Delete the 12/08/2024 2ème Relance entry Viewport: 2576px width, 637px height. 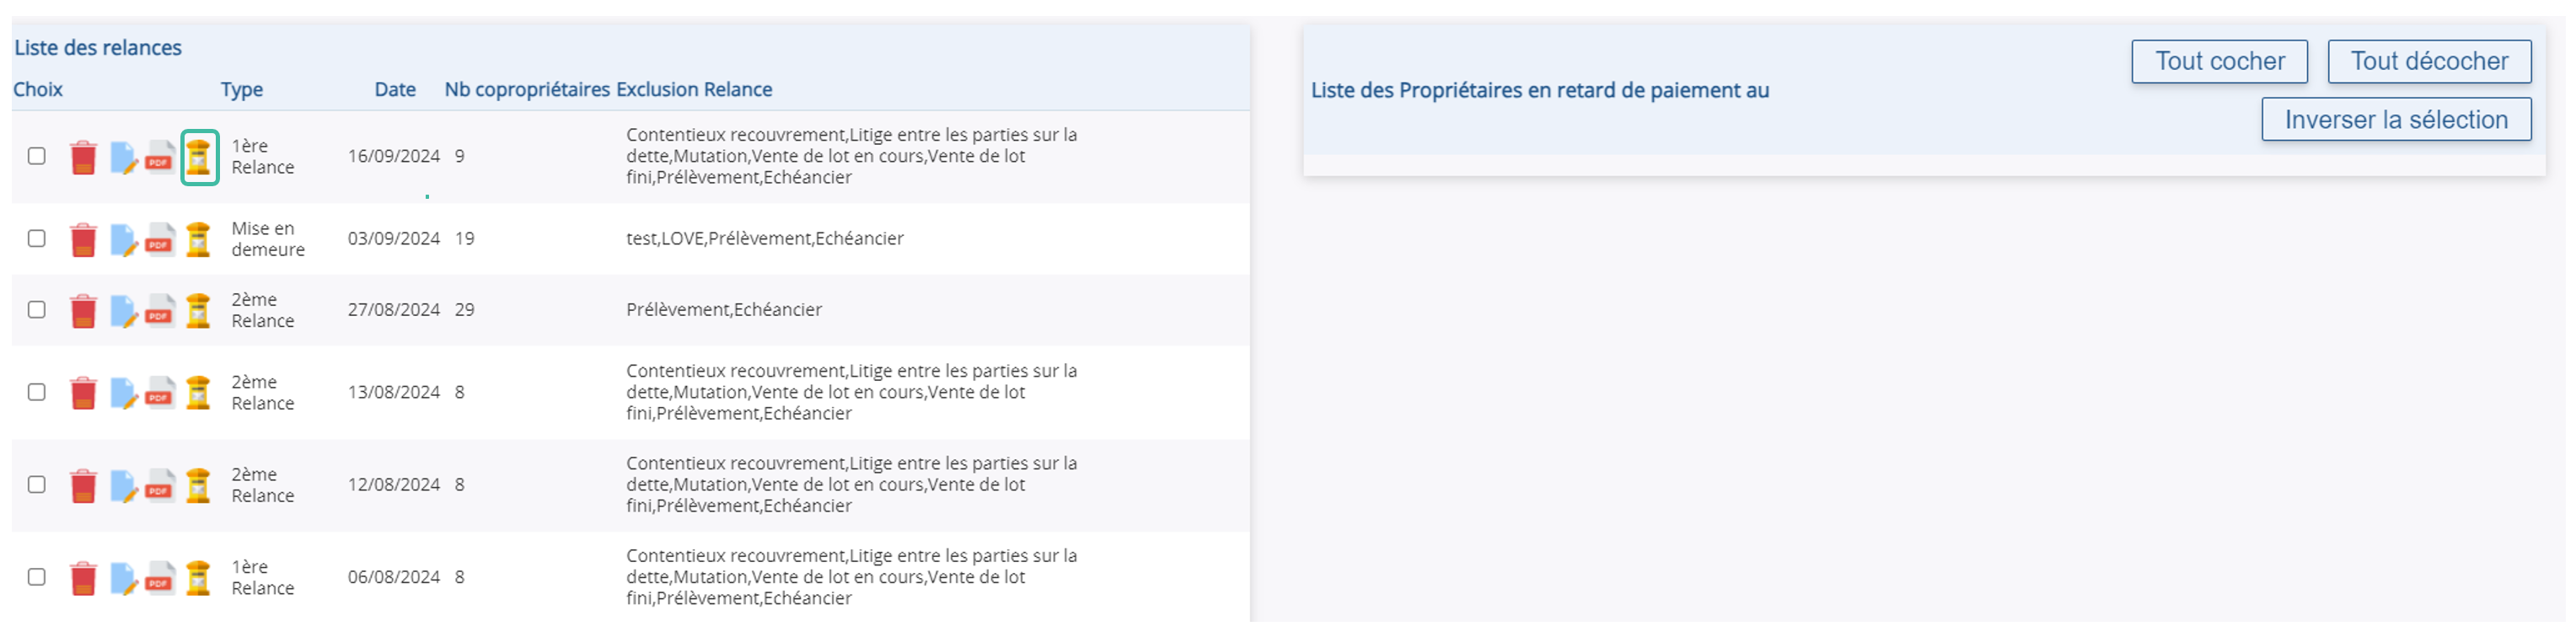click(83, 486)
